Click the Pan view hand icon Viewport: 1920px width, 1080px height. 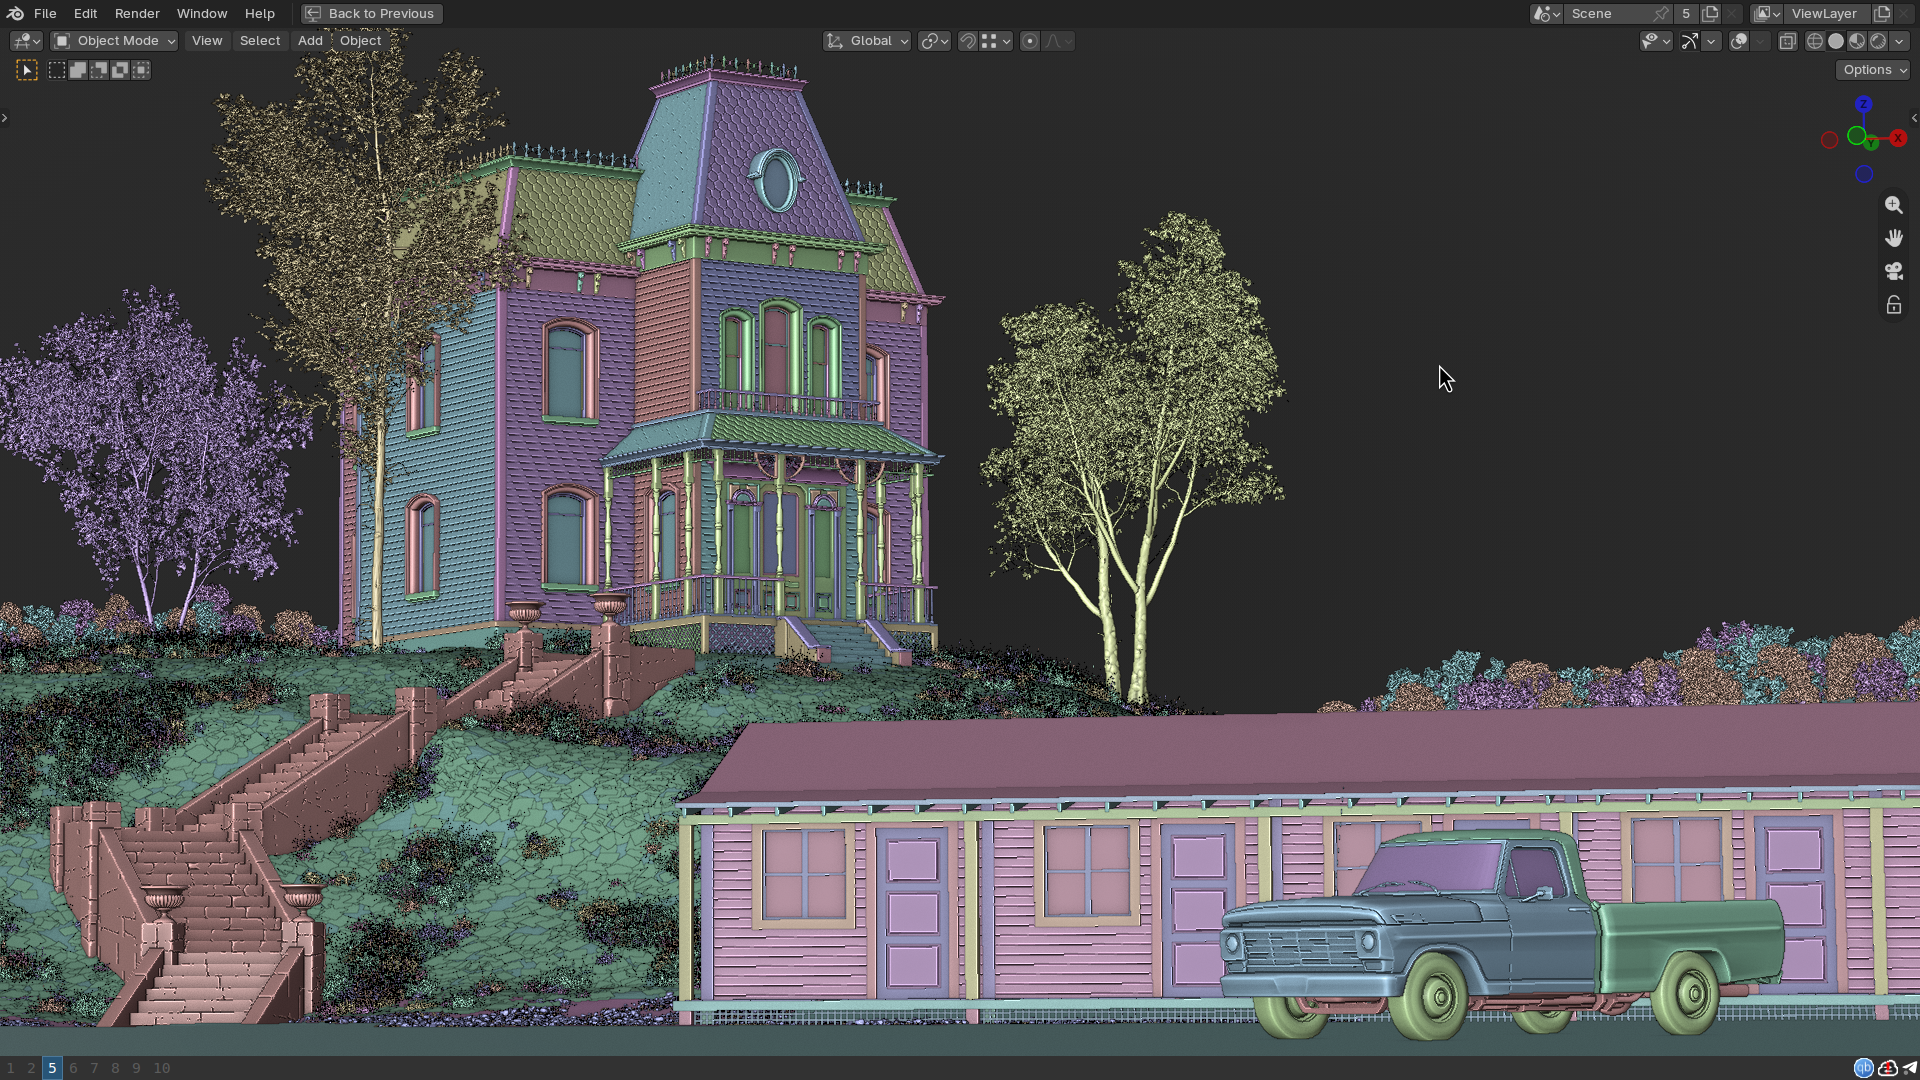click(1894, 238)
